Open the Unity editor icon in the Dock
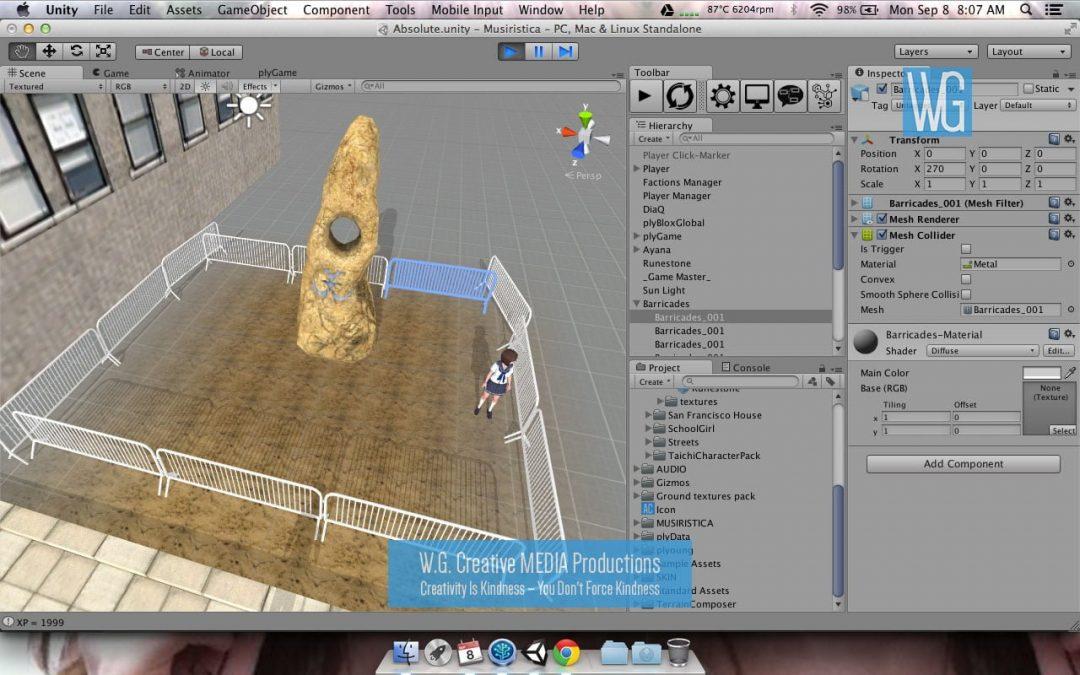The width and height of the screenshot is (1080, 675). (534, 653)
